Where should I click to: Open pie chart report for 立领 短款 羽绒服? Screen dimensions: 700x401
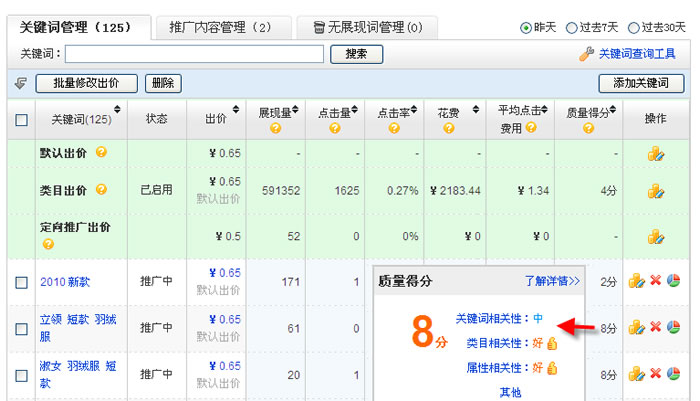click(672, 327)
